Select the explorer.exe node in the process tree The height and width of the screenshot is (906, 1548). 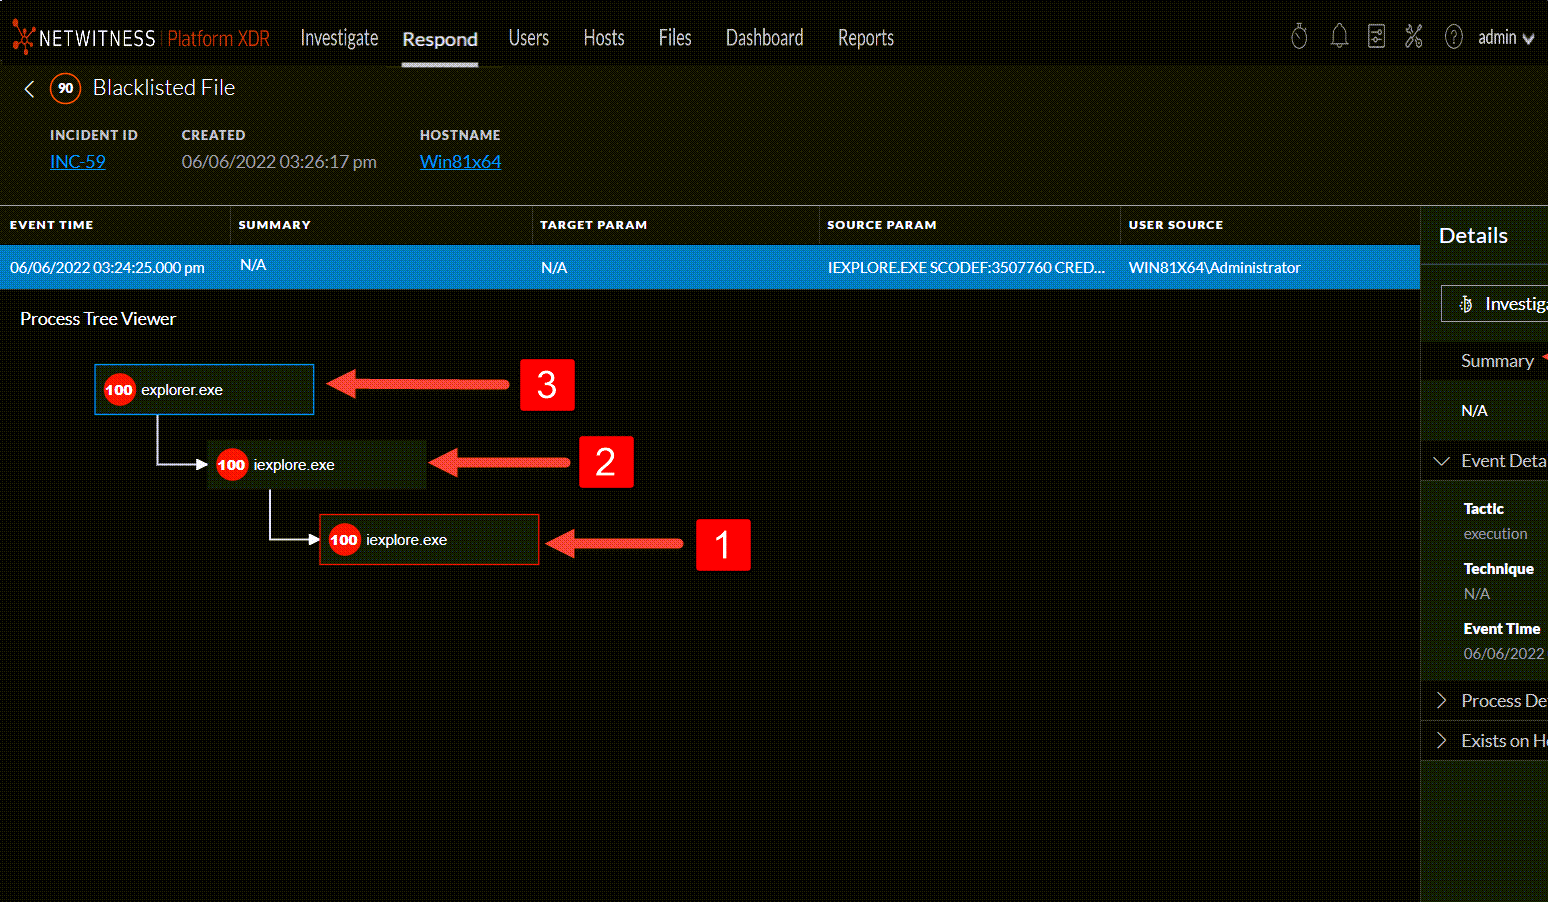tap(204, 389)
